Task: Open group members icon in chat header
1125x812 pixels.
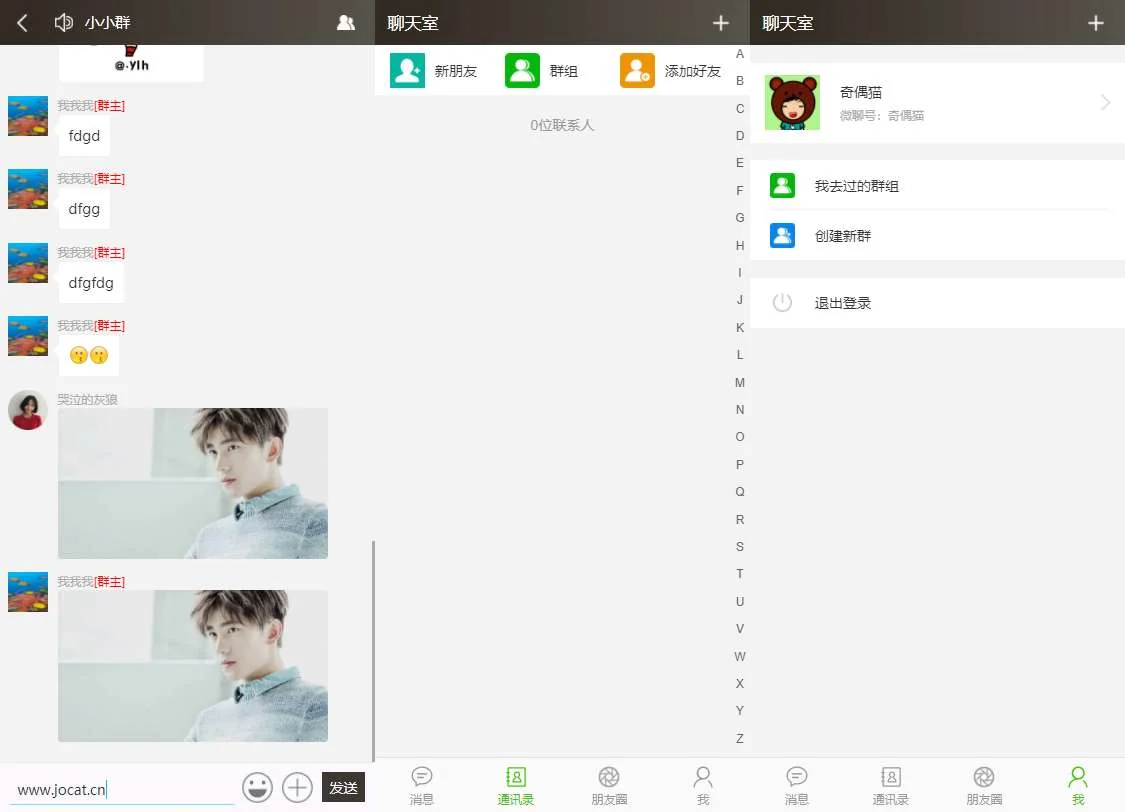Action: [346, 22]
